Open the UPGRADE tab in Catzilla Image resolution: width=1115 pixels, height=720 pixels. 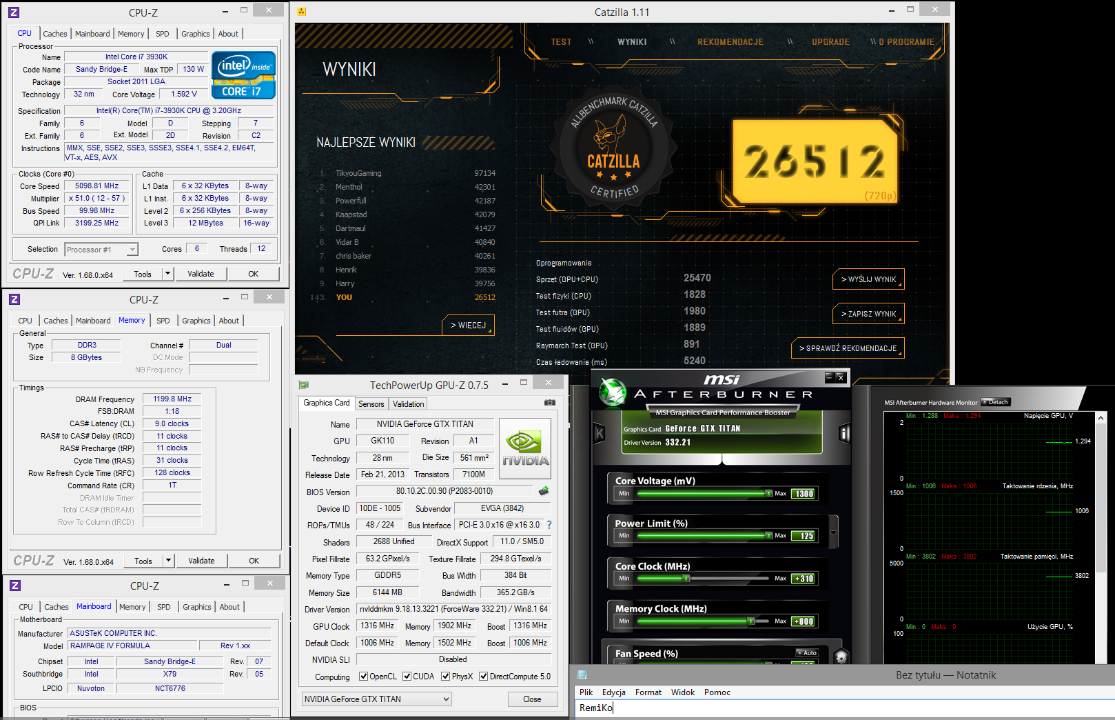[x=831, y=42]
